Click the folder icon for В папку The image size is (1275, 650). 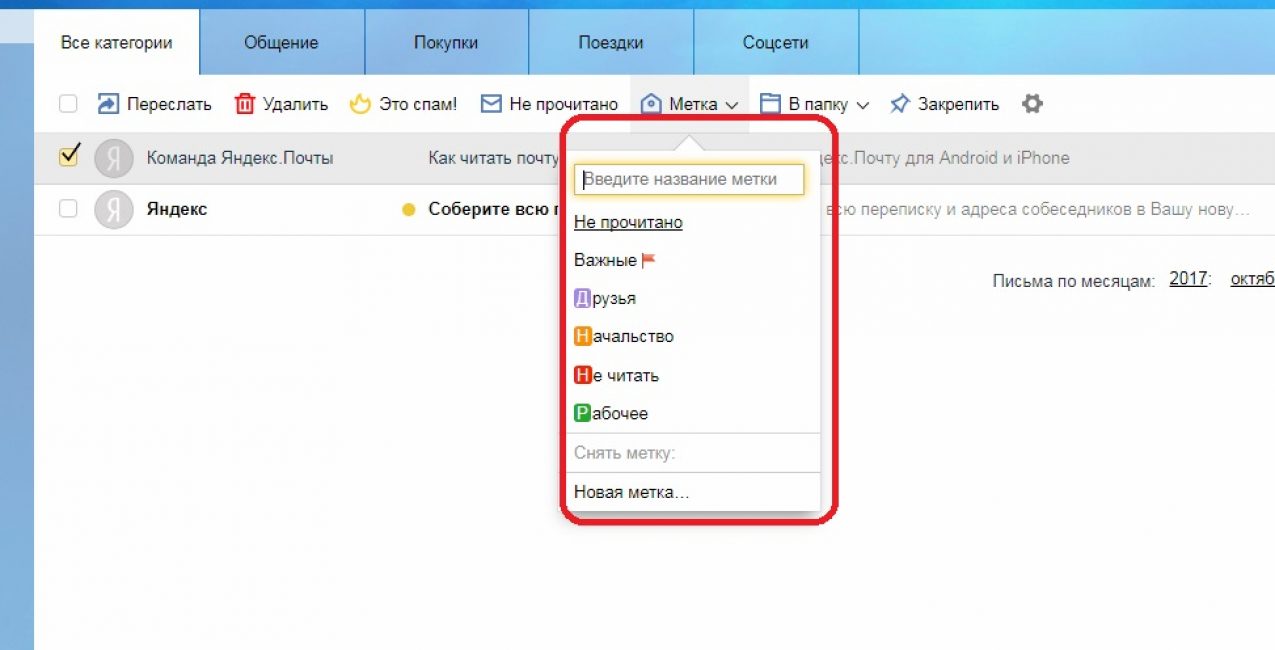[770, 104]
